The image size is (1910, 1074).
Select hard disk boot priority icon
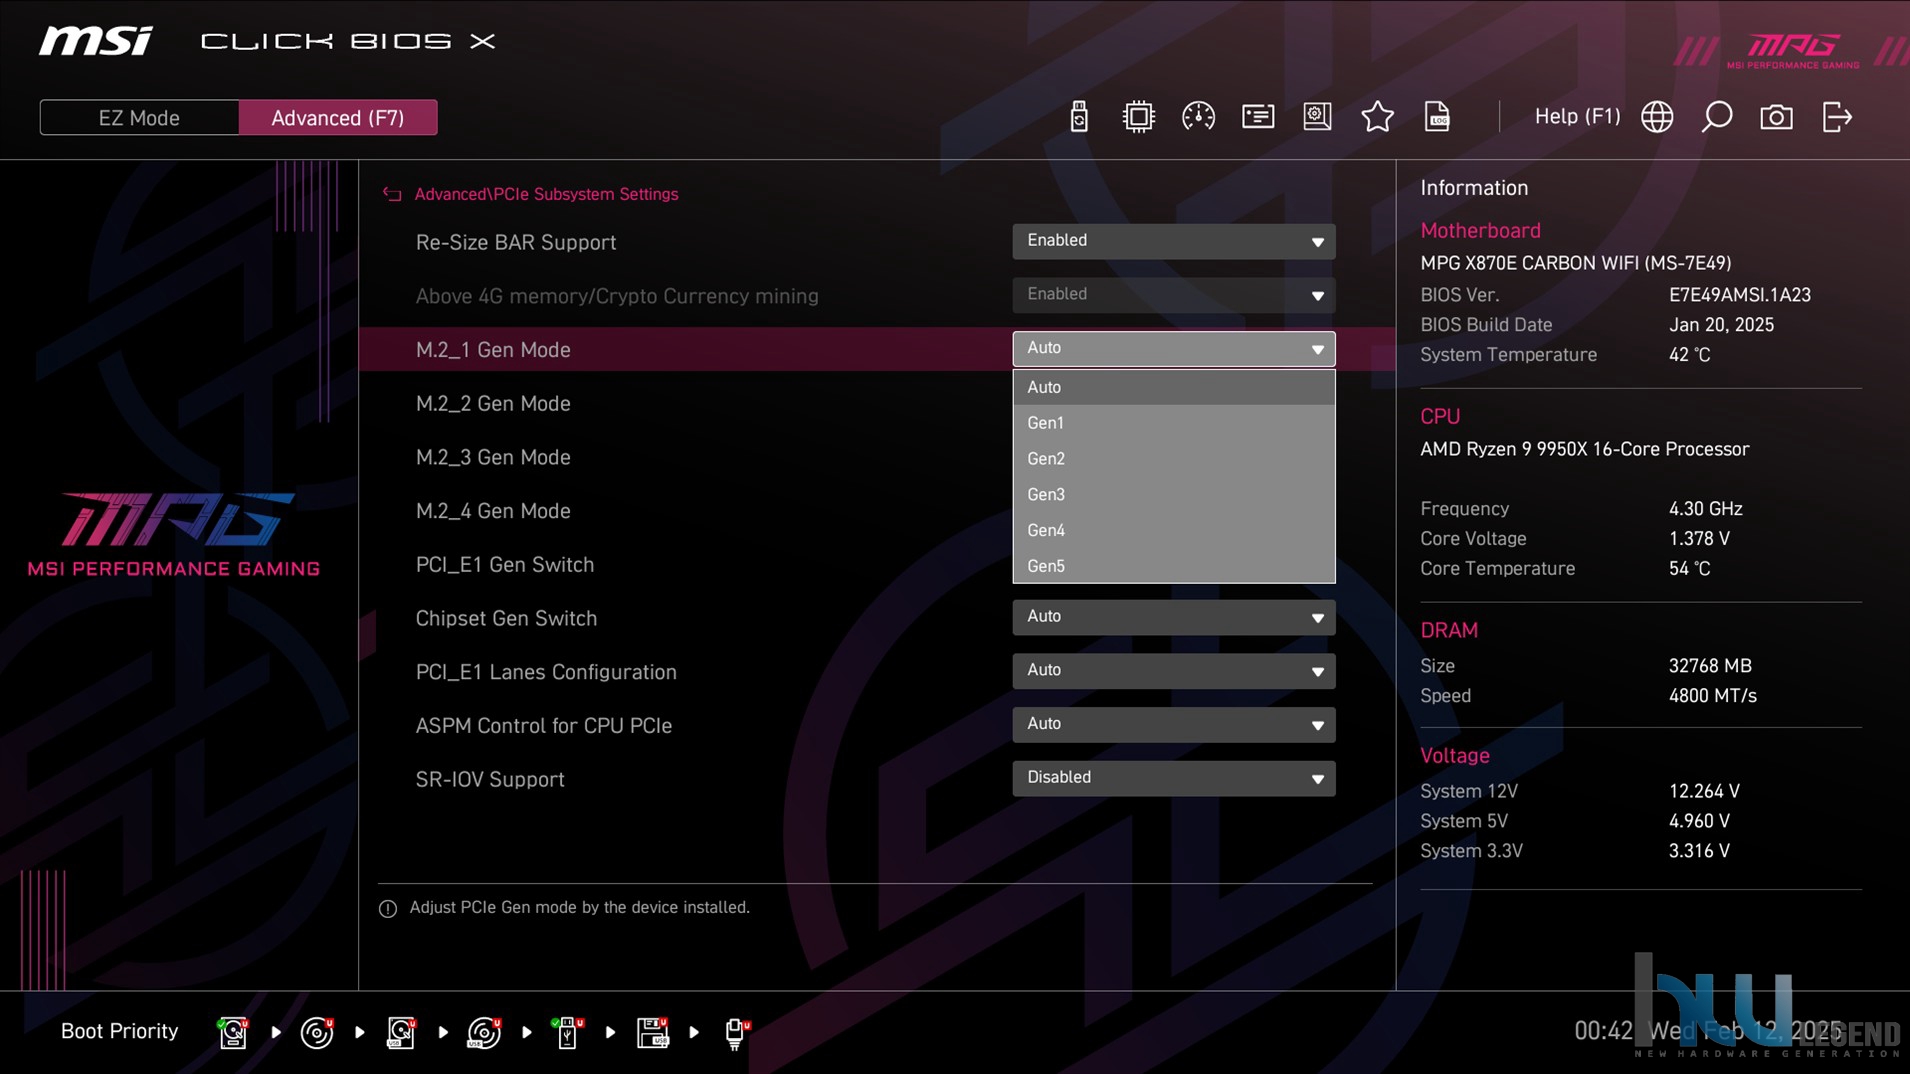(x=233, y=1032)
